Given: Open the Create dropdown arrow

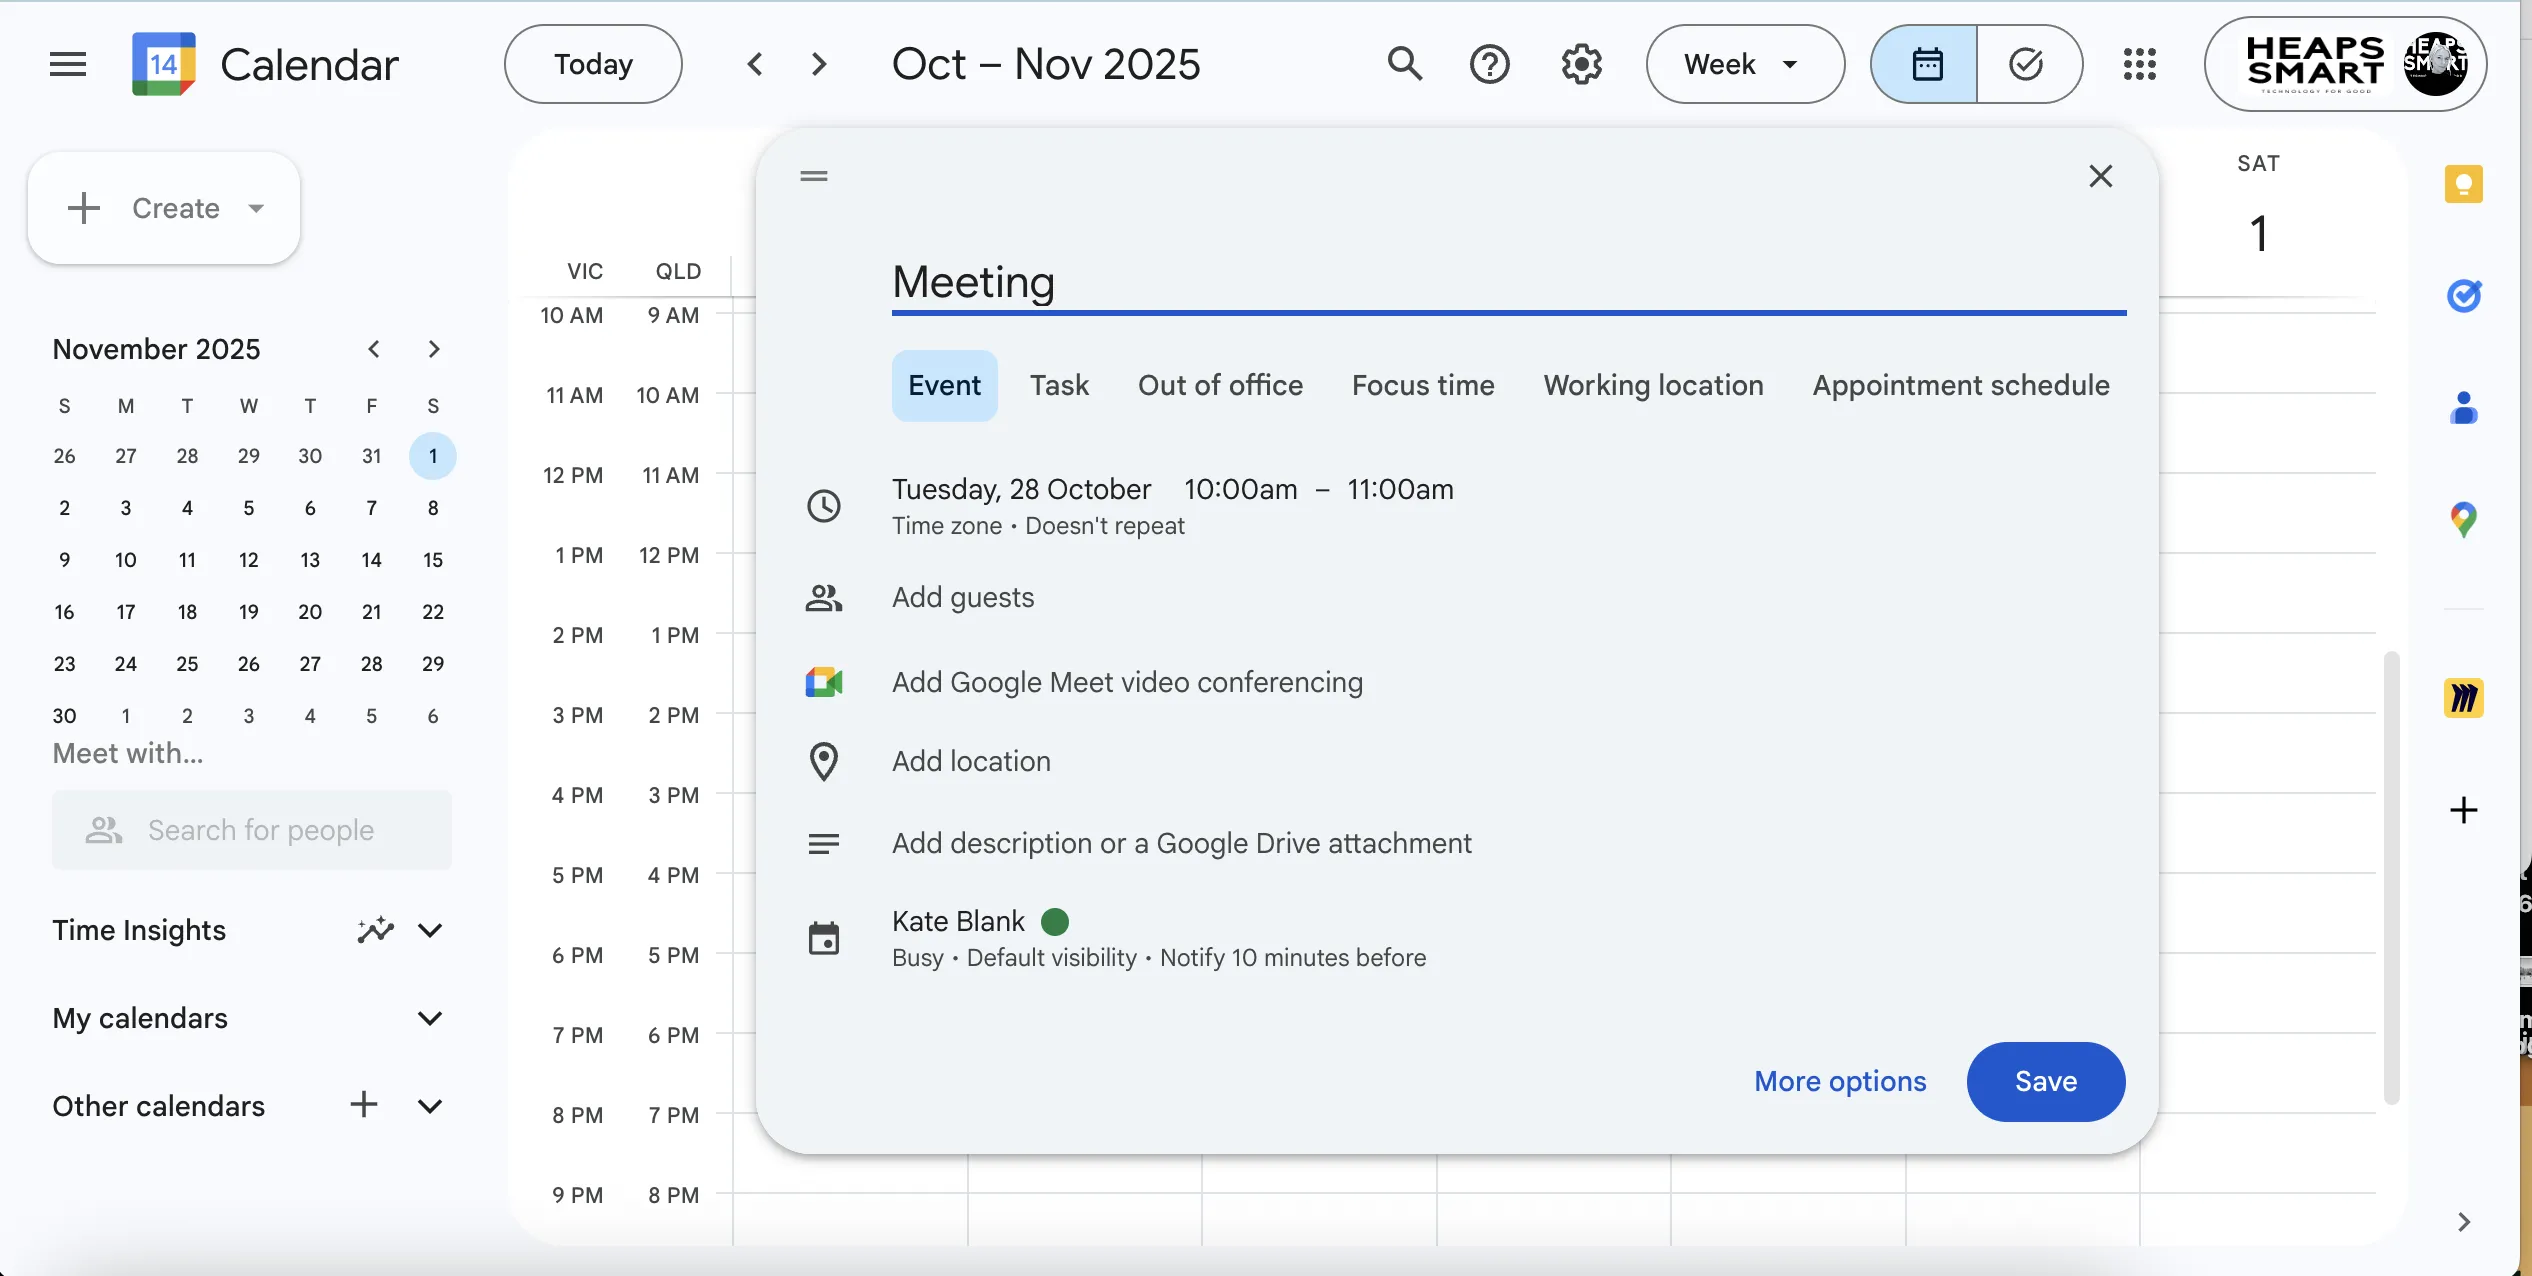Looking at the screenshot, I should click(x=256, y=208).
